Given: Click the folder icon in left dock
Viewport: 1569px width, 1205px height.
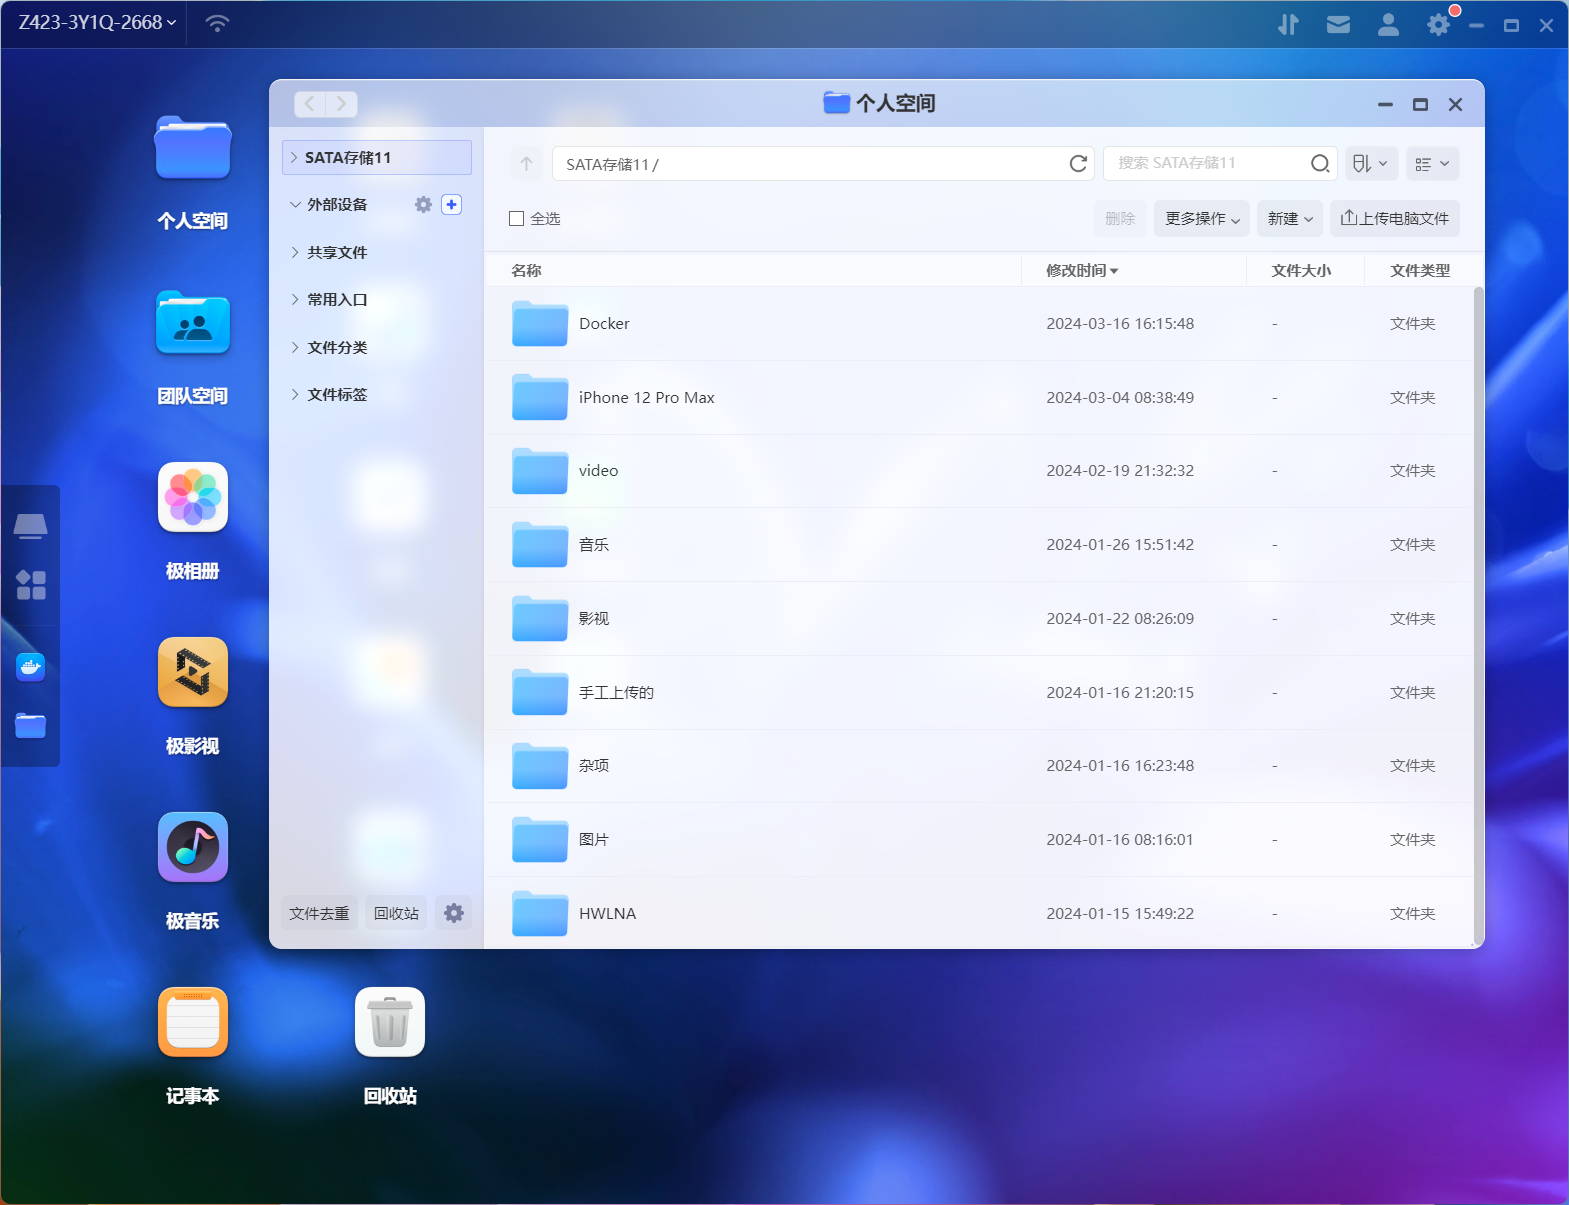Looking at the screenshot, I should coord(31,726).
